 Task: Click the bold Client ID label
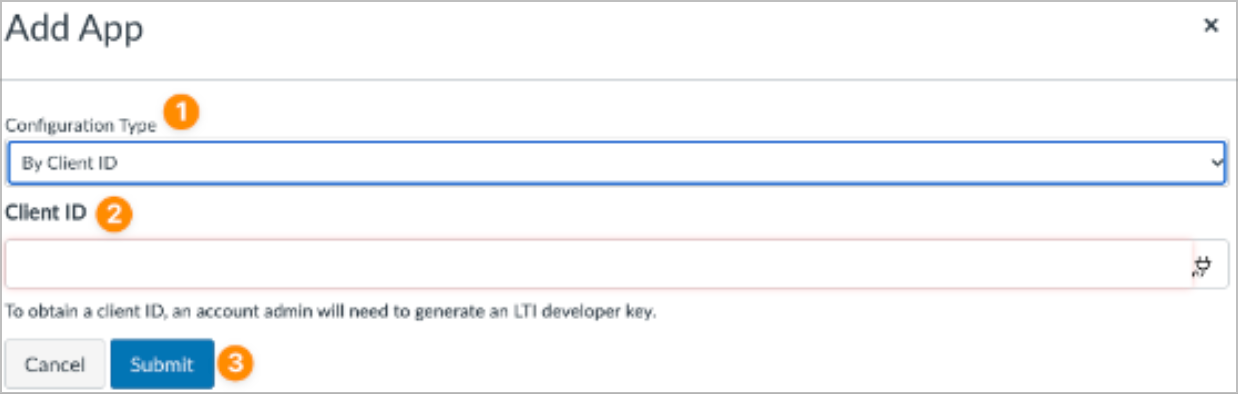point(46,212)
